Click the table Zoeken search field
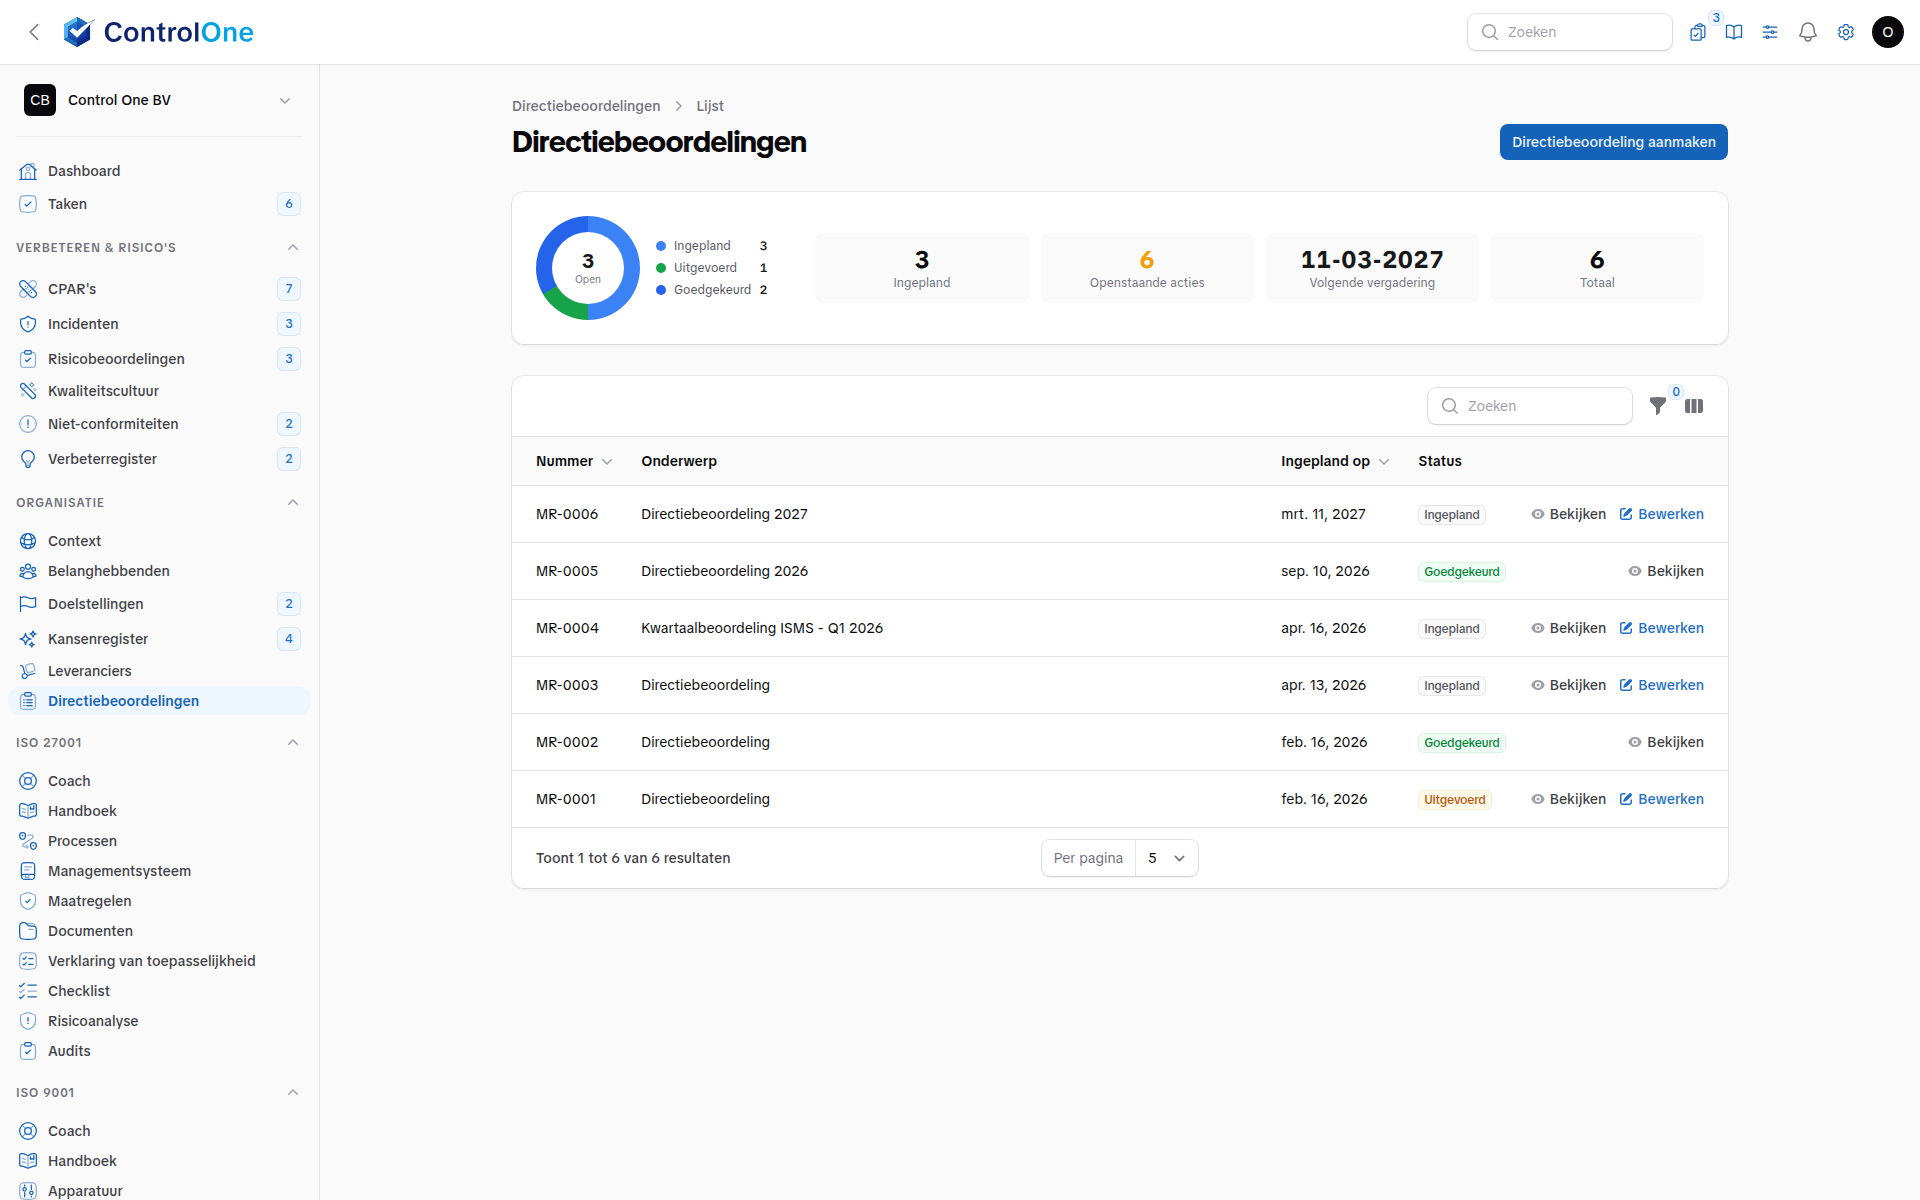Screen dimensions: 1920x1200 point(1530,406)
